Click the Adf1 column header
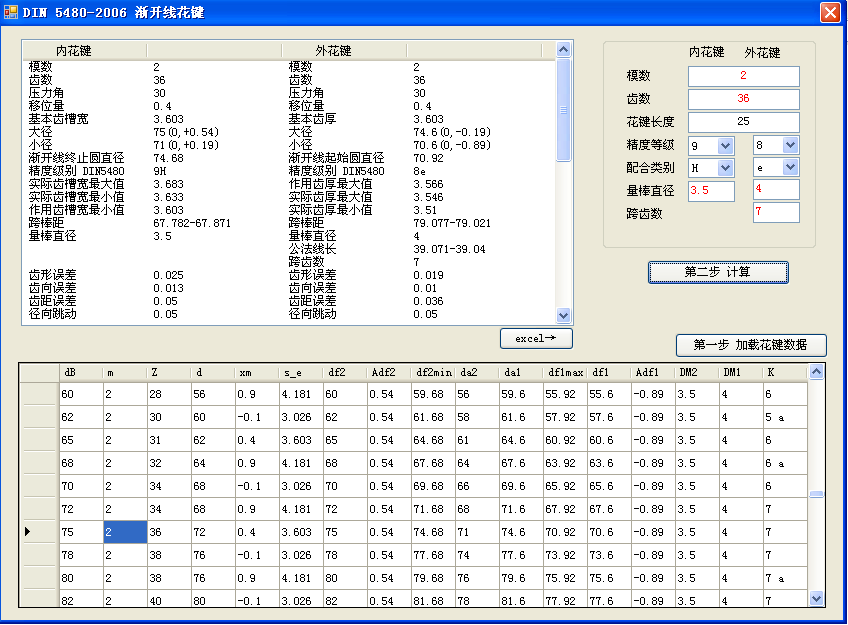The width and height of the screenshot is (848, 625). (653, 373)
